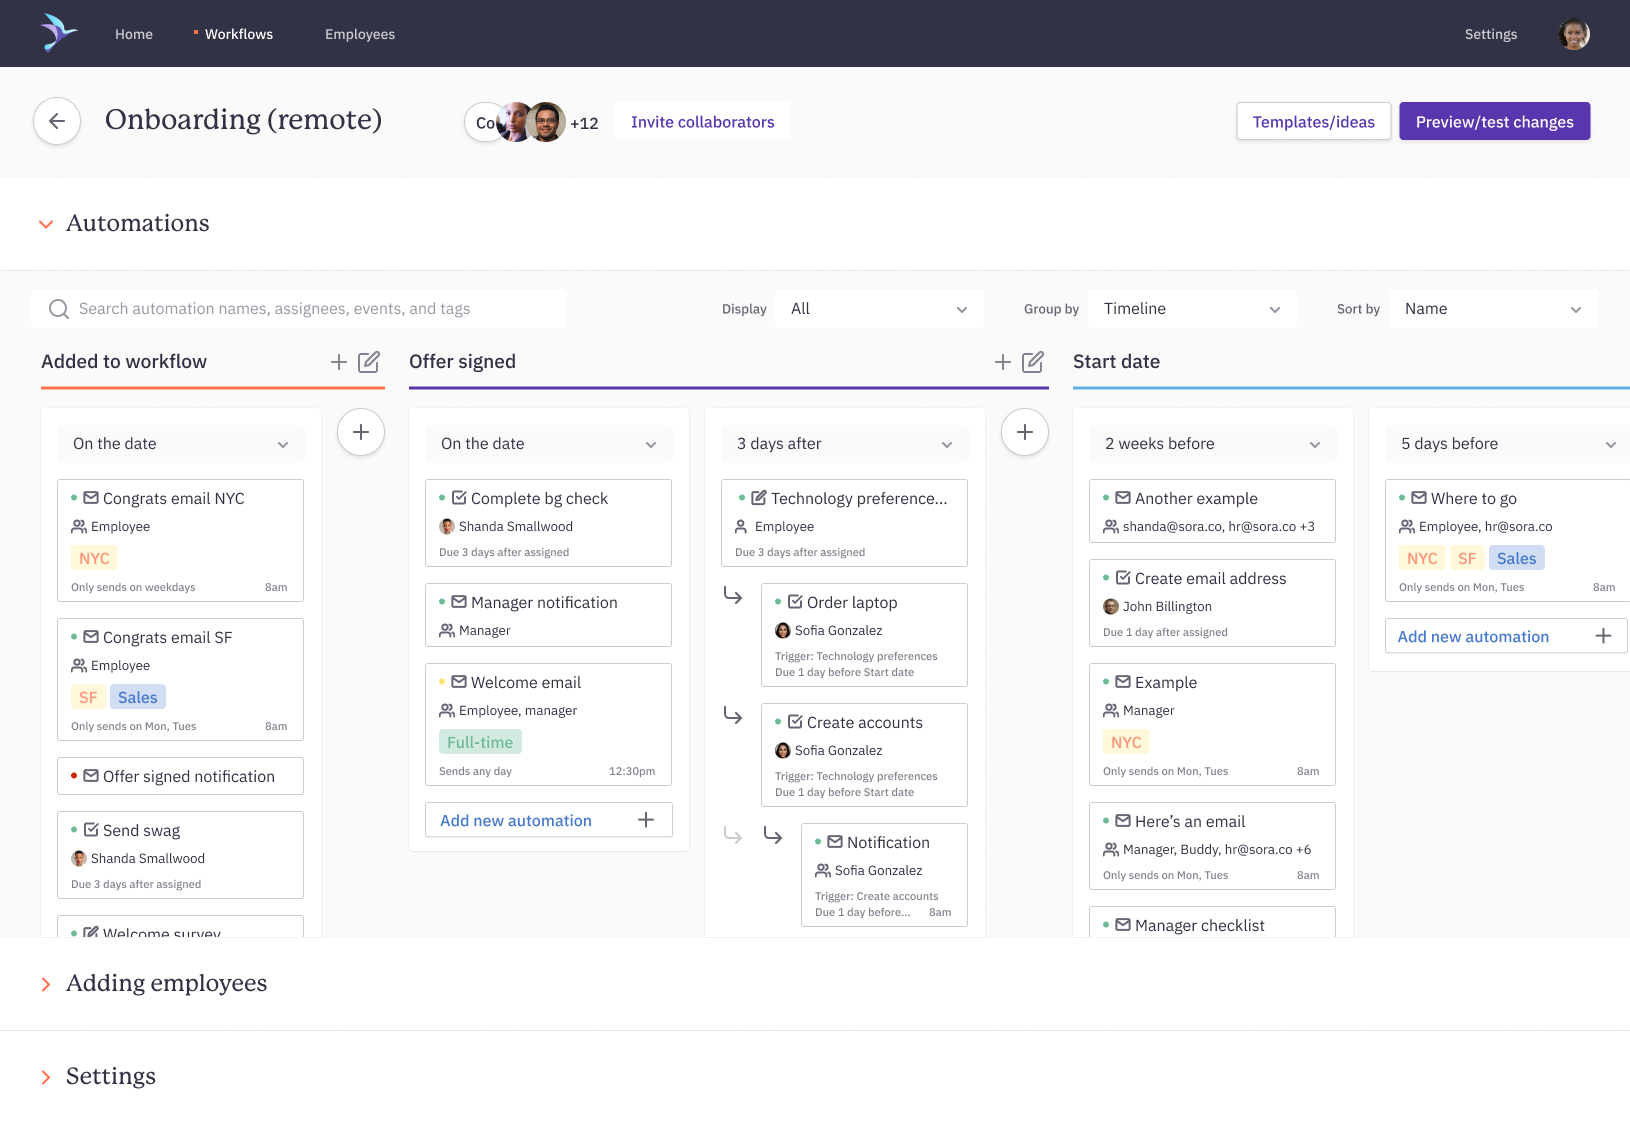Select Employees in the top navigation

(358, 33)
